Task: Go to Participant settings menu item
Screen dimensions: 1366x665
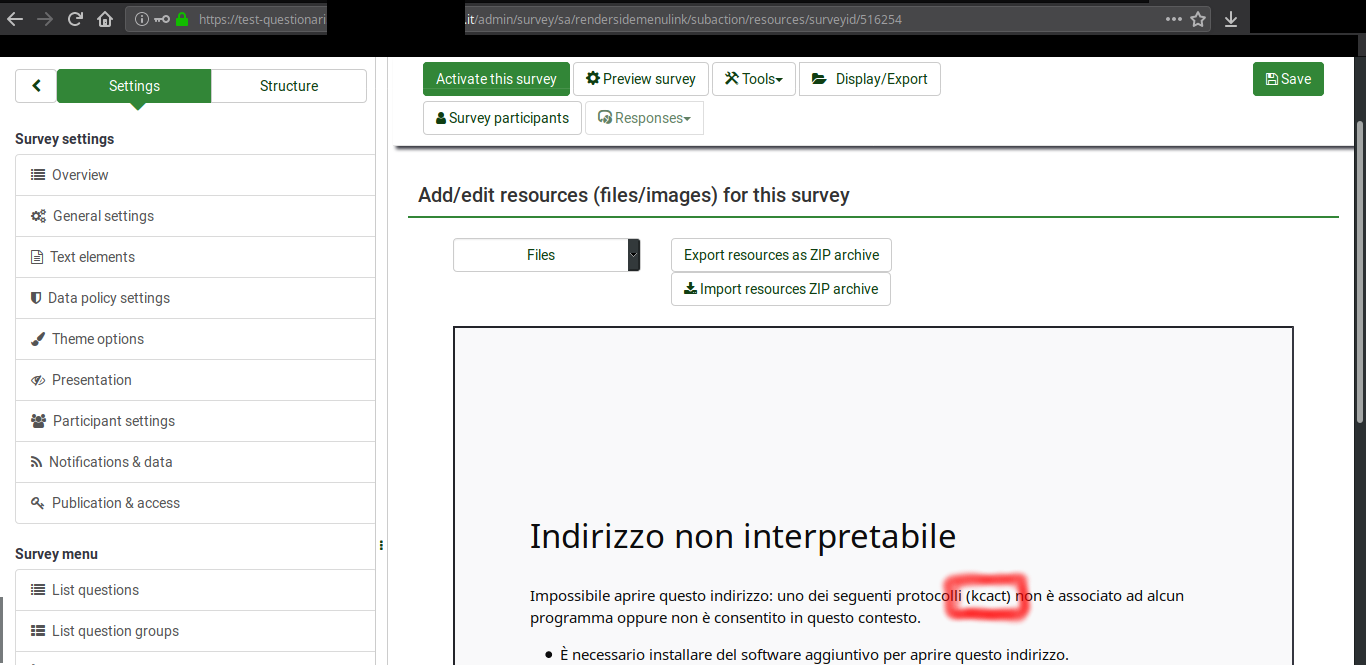Action: tap(113, 421)
